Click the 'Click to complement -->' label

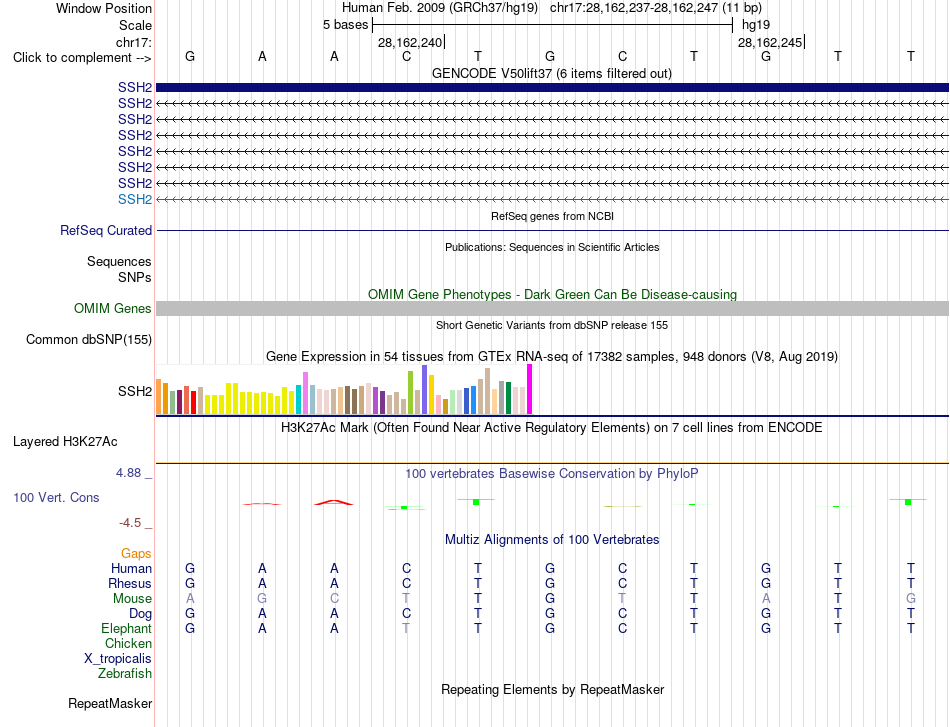pyautogui.click(x=82, y=58)
